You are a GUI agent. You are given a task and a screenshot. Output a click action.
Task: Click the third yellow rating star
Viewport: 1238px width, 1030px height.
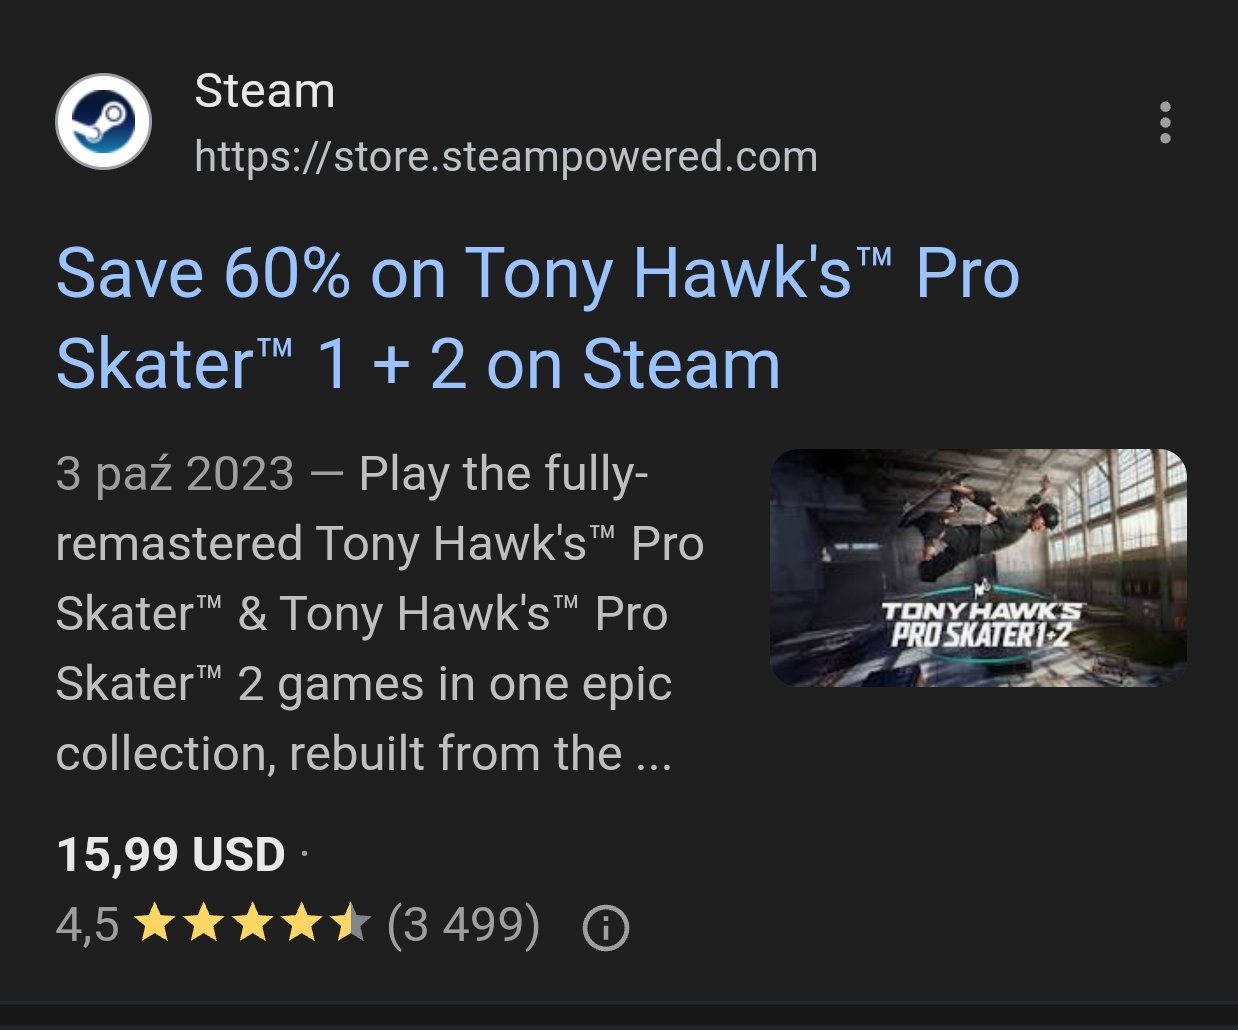click(x=252, y=923)
